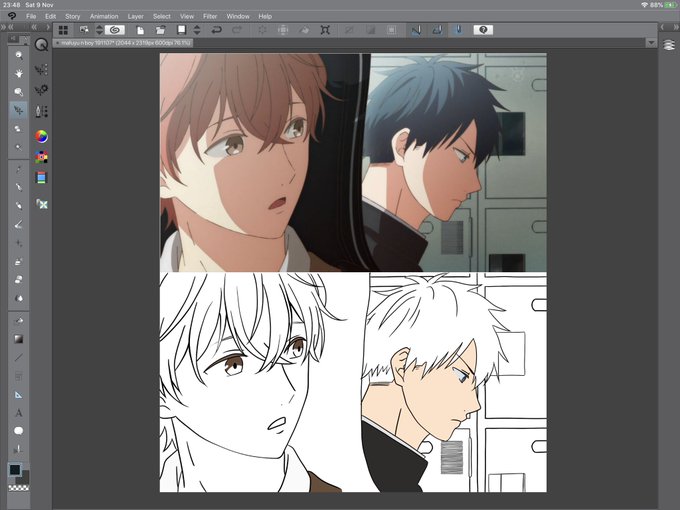Select the highlighted Move layer tool

pyautogui.click(x=19, y=111)
